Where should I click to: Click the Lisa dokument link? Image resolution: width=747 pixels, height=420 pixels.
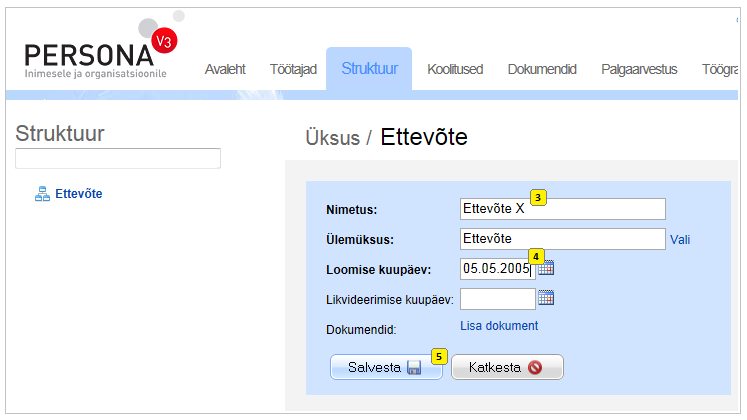point(498,326)
